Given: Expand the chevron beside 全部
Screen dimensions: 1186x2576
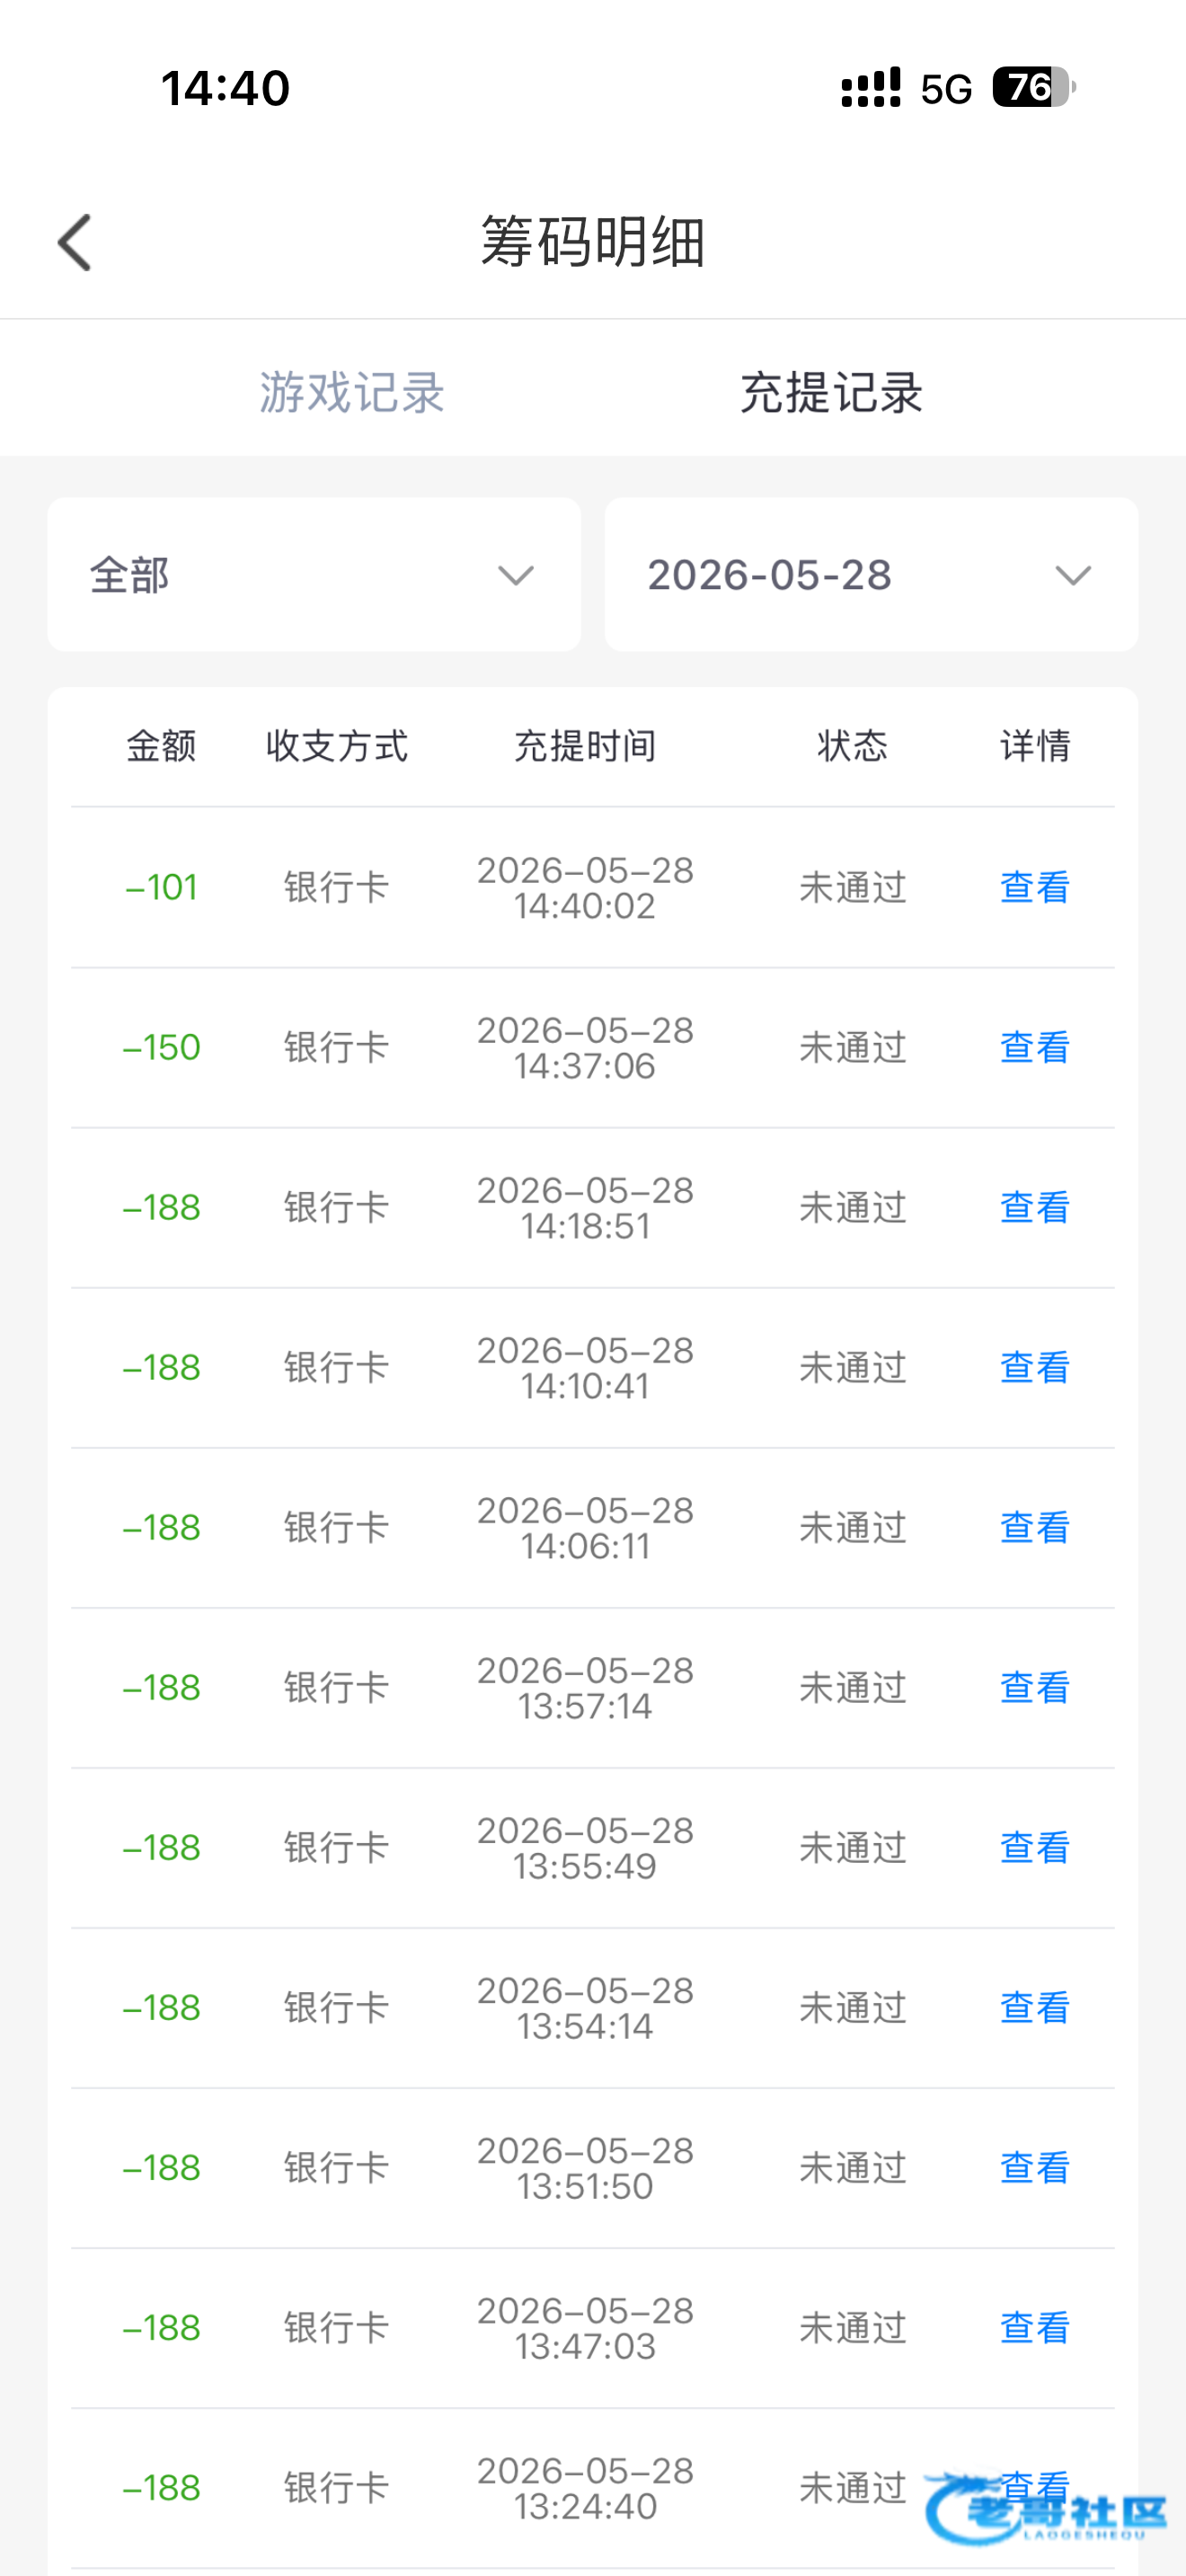Looking at the screenshot, I should point(516,576).
